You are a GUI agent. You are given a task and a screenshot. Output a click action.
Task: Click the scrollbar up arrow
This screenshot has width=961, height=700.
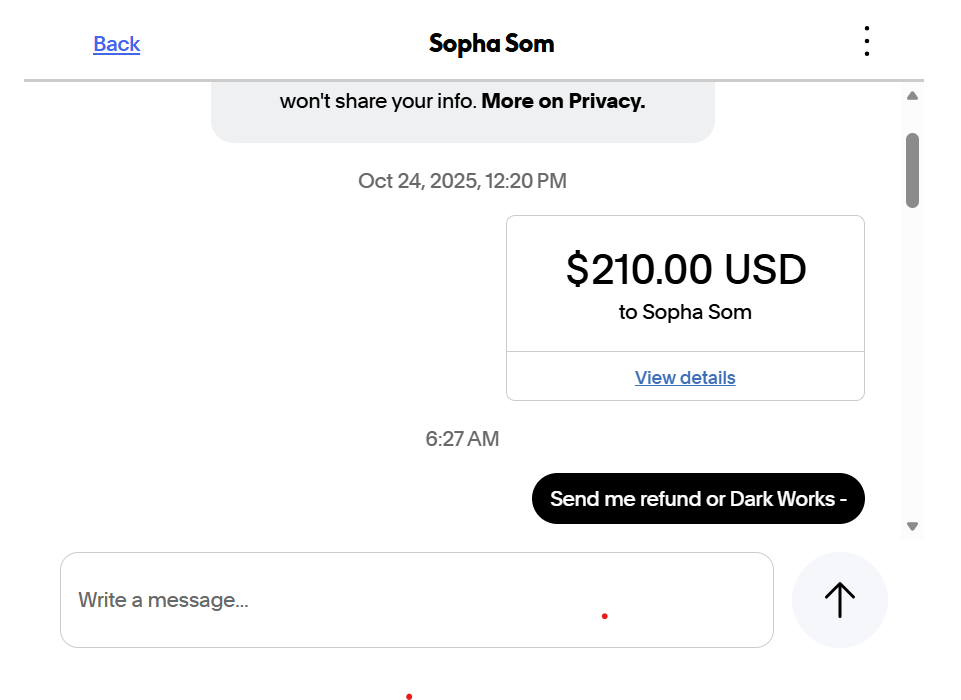911,95
